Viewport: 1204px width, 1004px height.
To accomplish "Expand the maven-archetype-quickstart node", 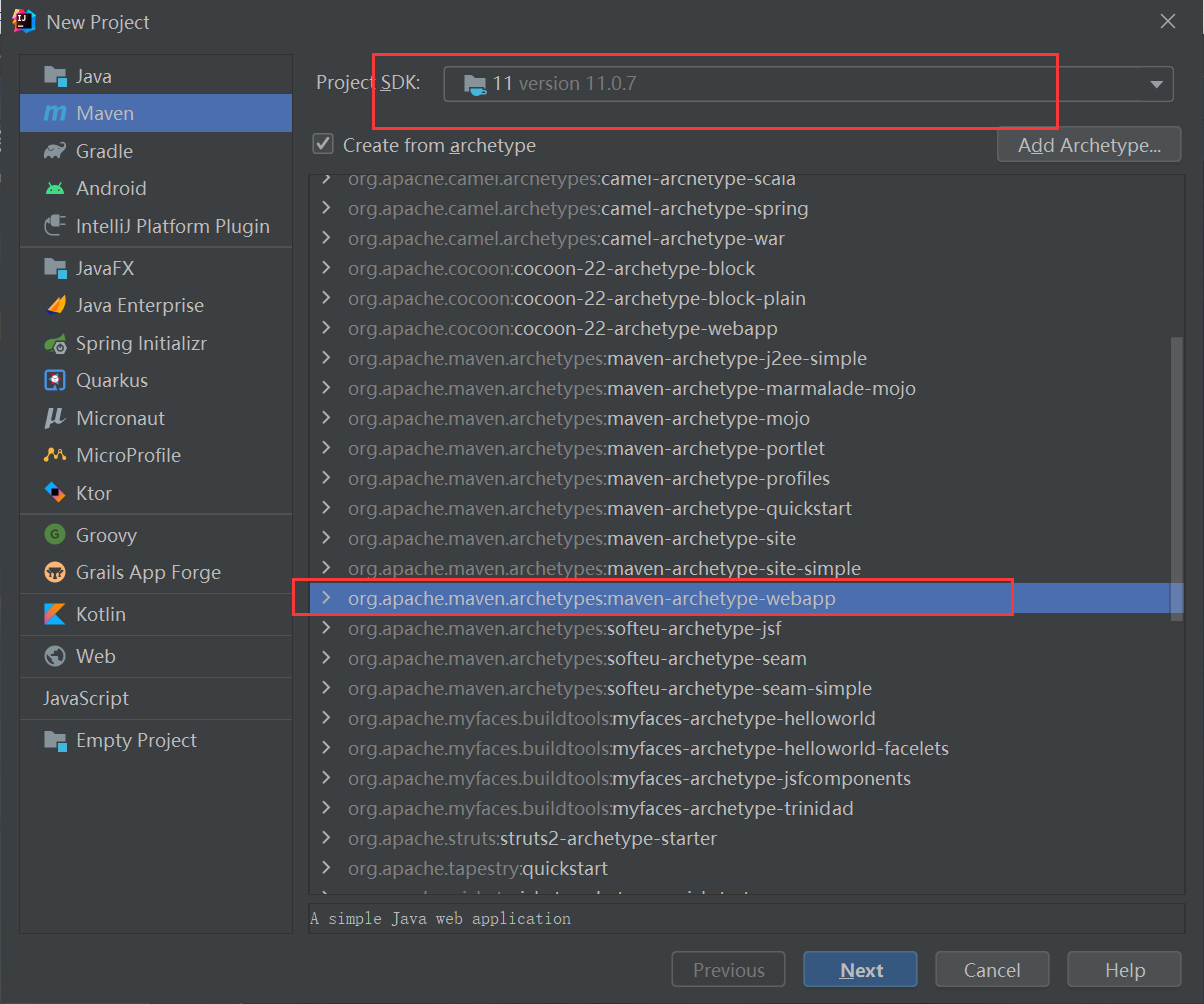I will [x=325, y=509].
